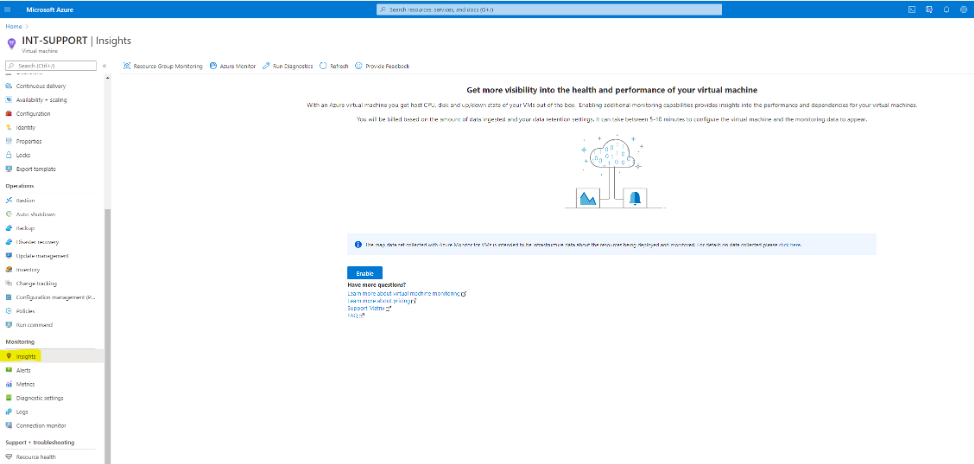Open Azure Monitor from toolbar
This screenshot has height=464, width=974.
point(233,66)
